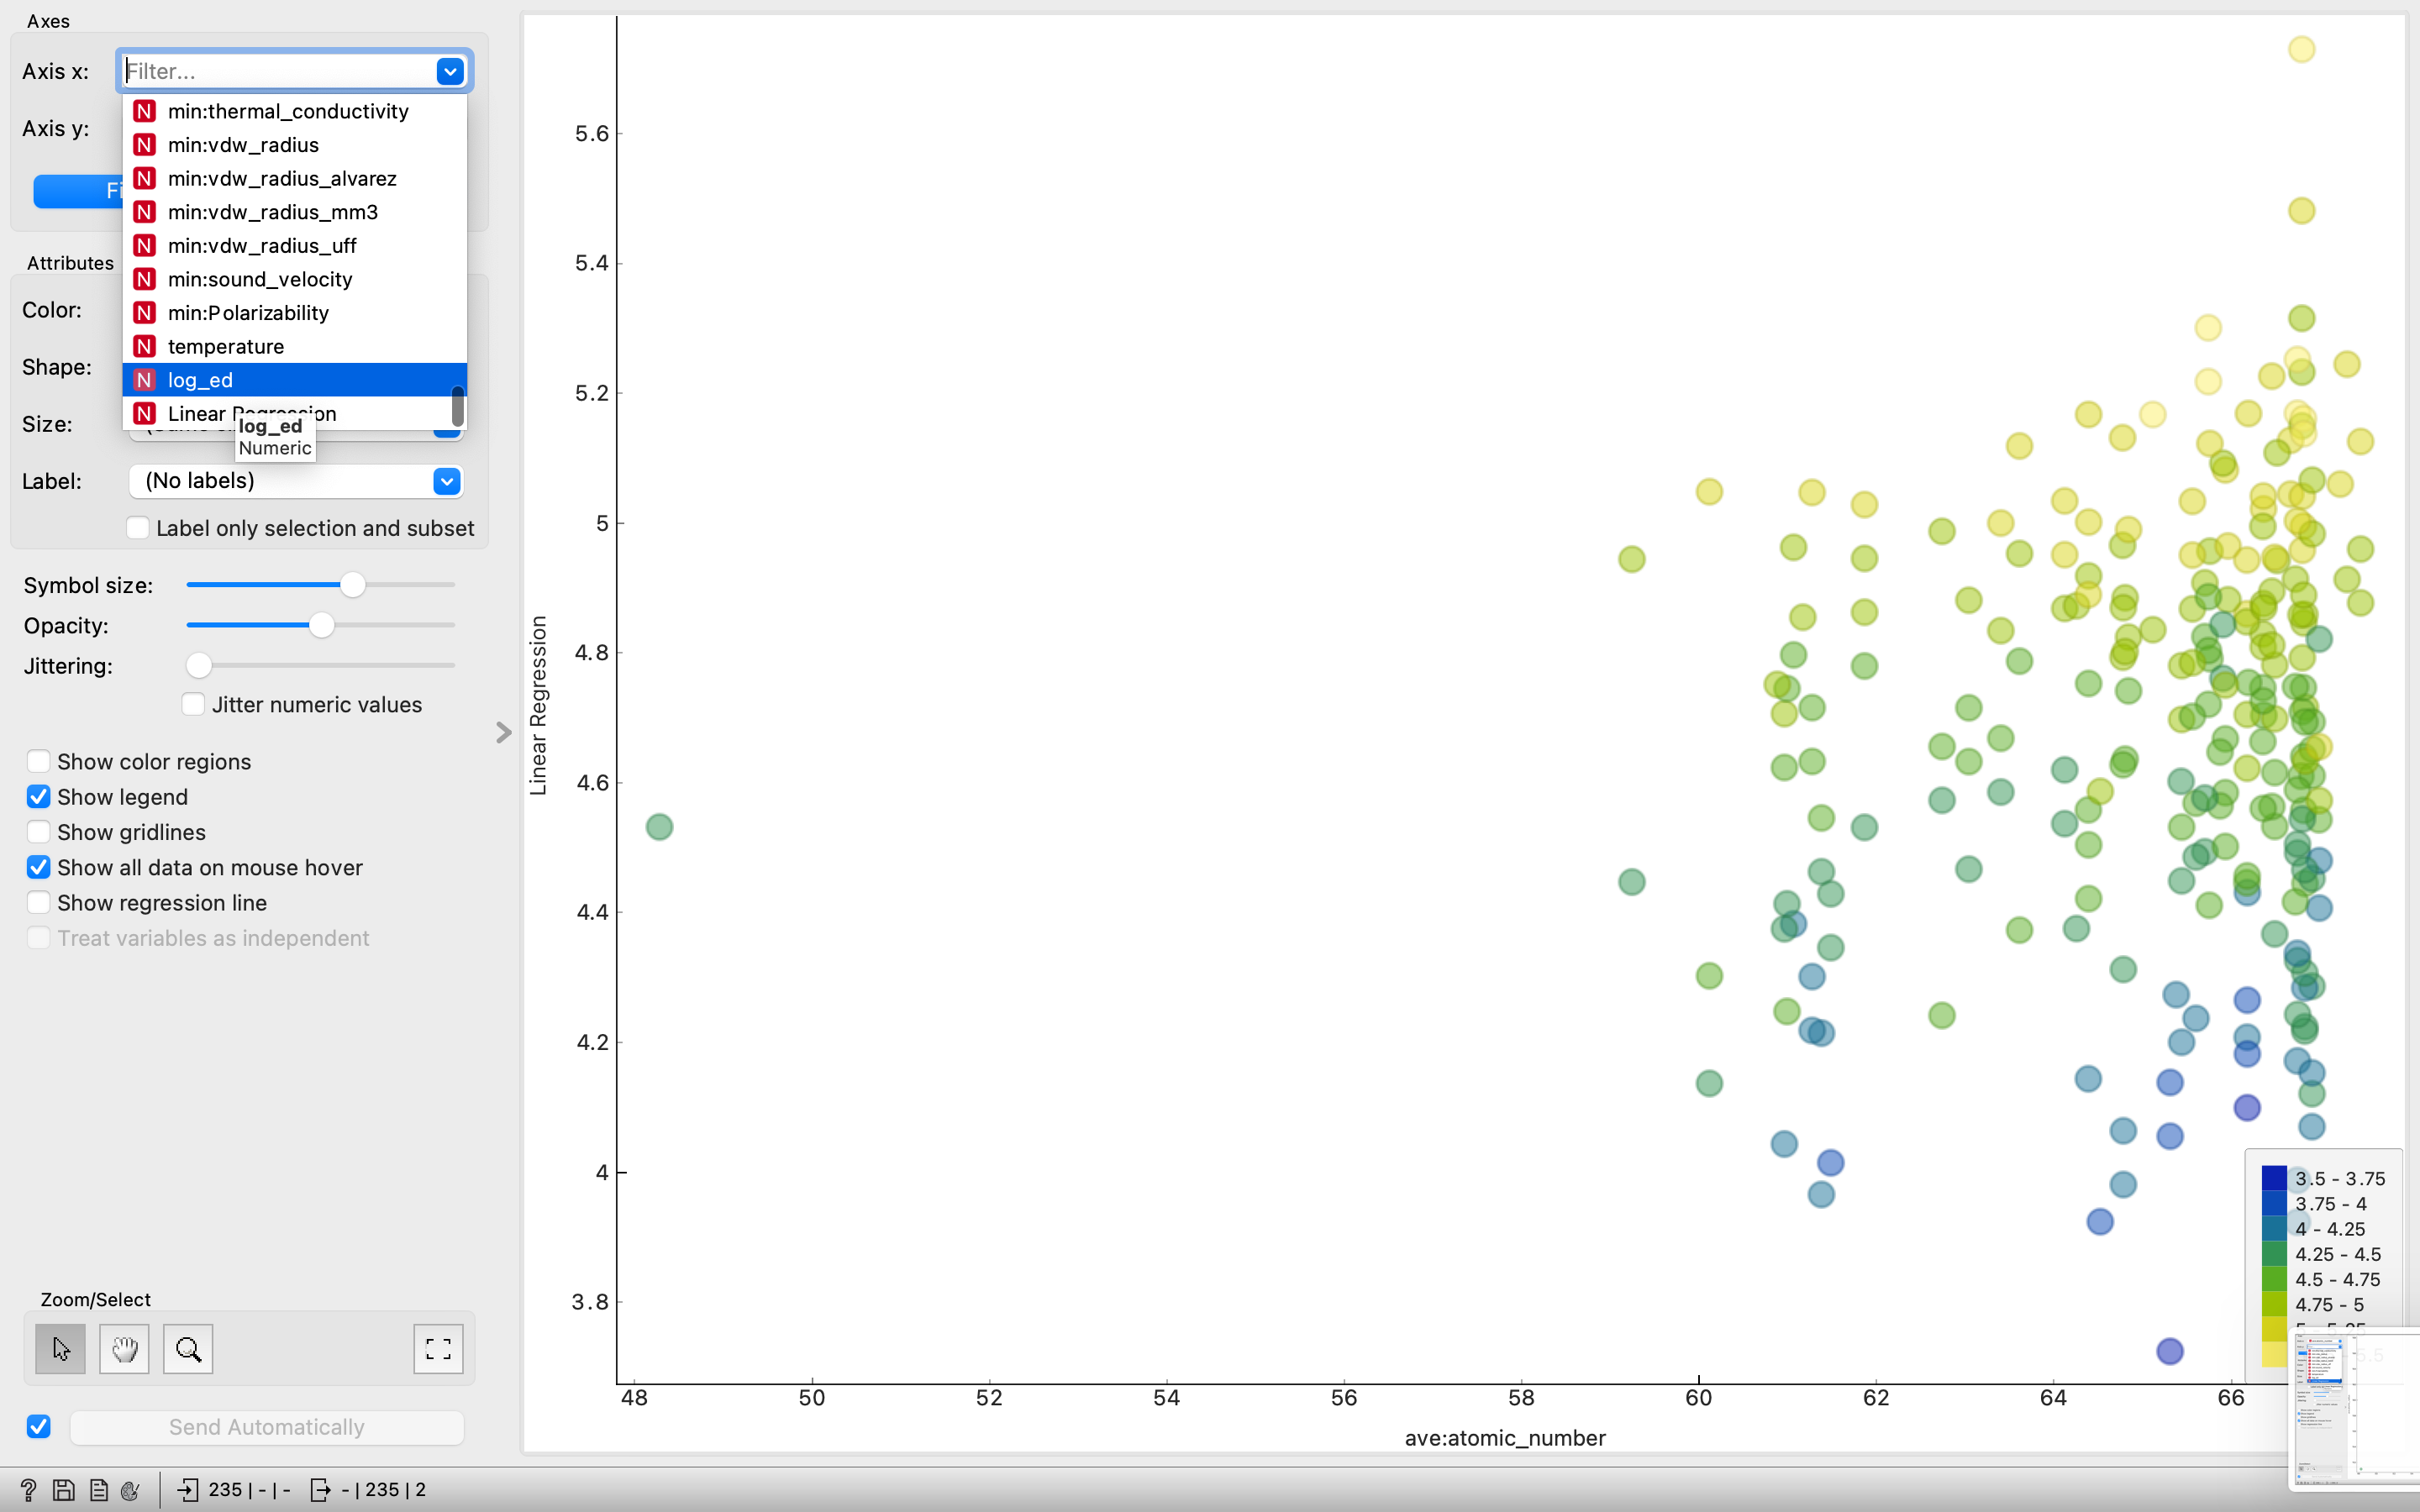Select the arrow selection tool in Zoom/Select
The width and height of the screenshot is (2420, 1512).
click(60, 1348)
